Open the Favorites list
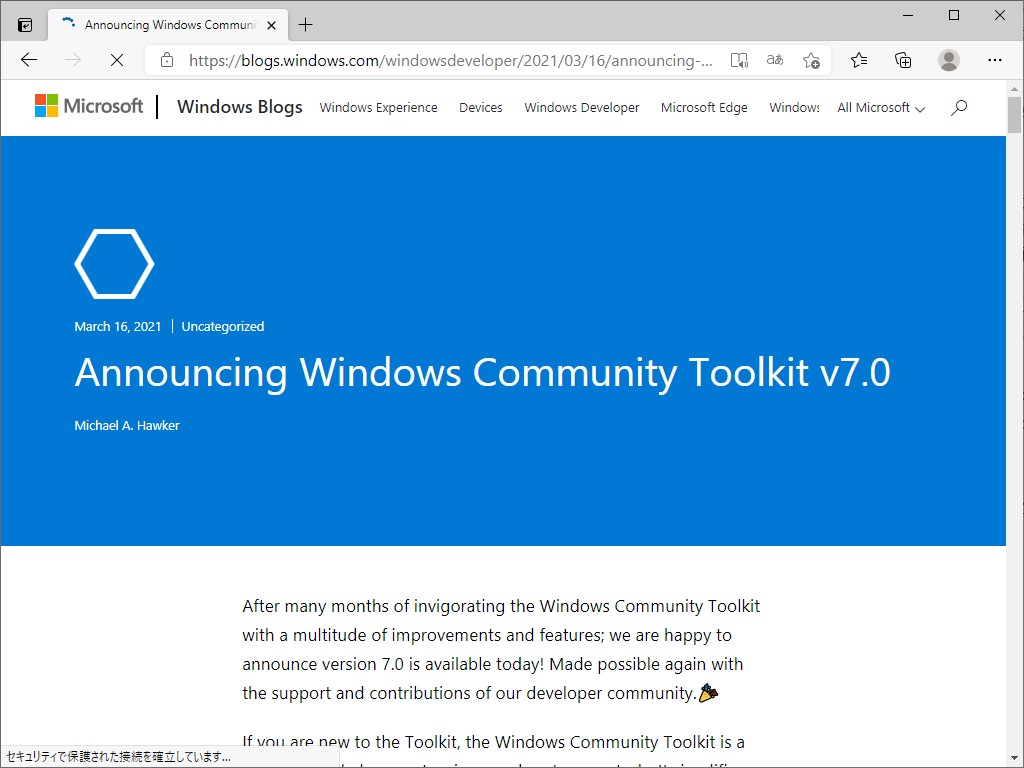This screenshot has width=1024, height=768. click(859, 60)
